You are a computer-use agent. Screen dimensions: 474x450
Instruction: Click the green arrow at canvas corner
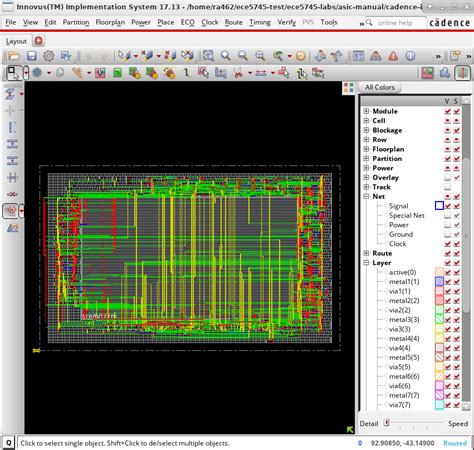click(350, 429)
